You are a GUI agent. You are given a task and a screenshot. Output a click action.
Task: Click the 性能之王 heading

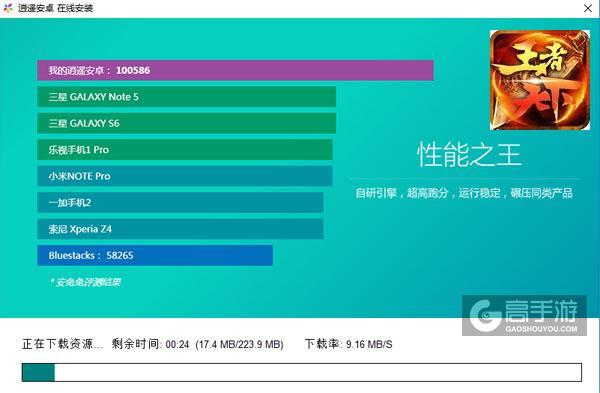pos(469,155)
